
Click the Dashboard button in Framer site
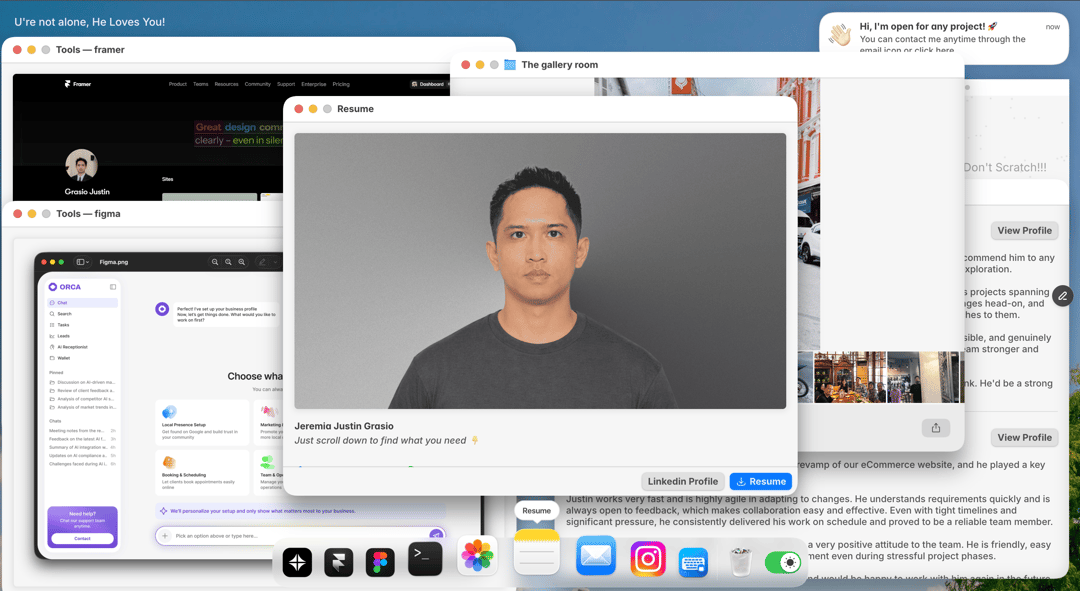[428, 84]
